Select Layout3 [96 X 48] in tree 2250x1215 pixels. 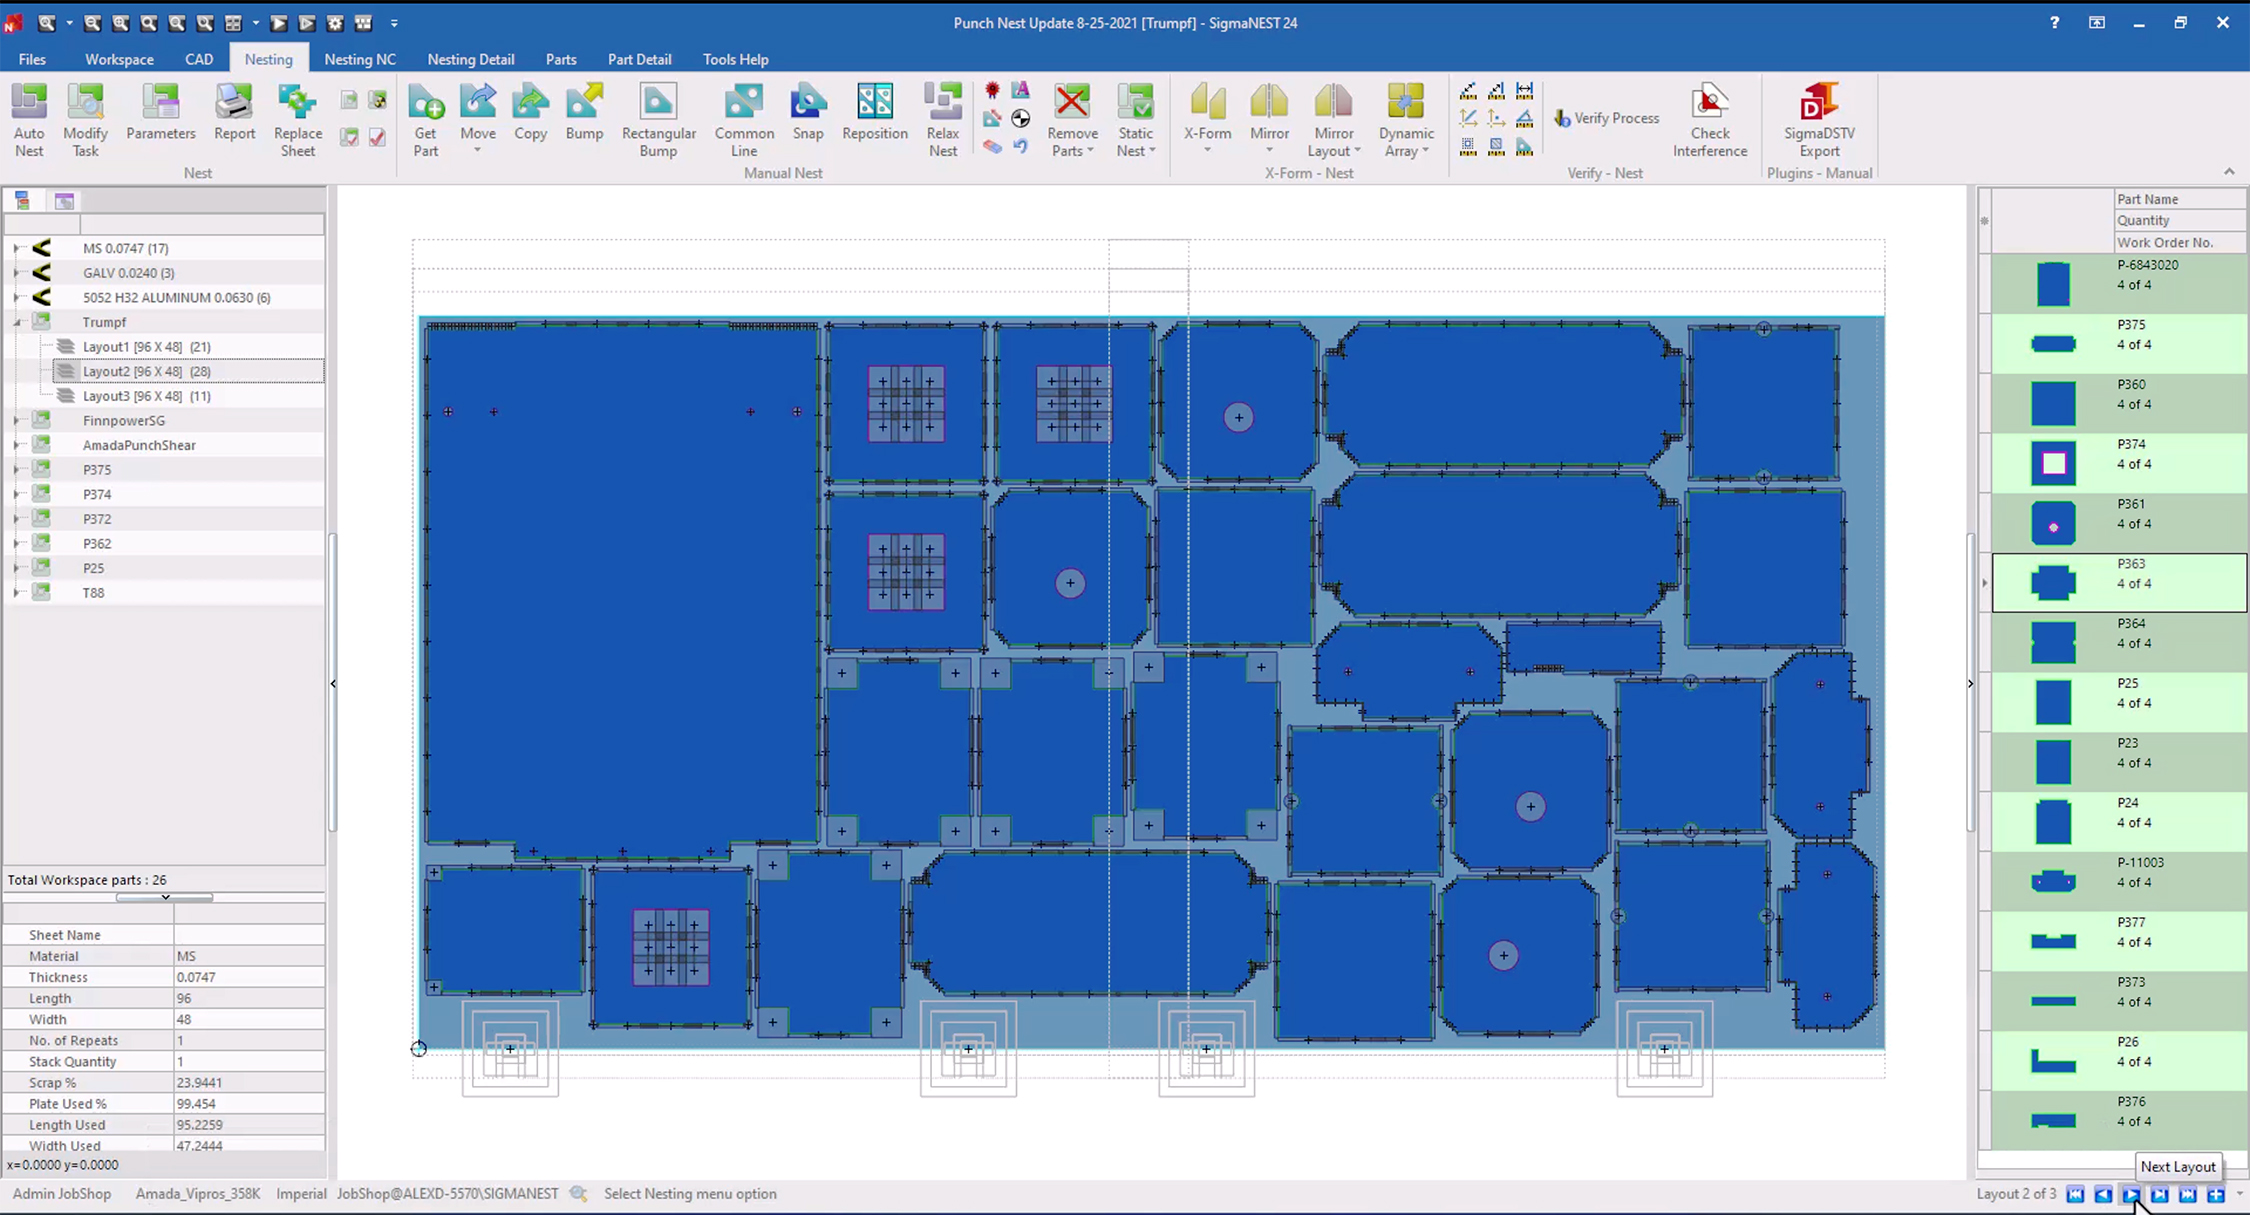pos(146,396)
